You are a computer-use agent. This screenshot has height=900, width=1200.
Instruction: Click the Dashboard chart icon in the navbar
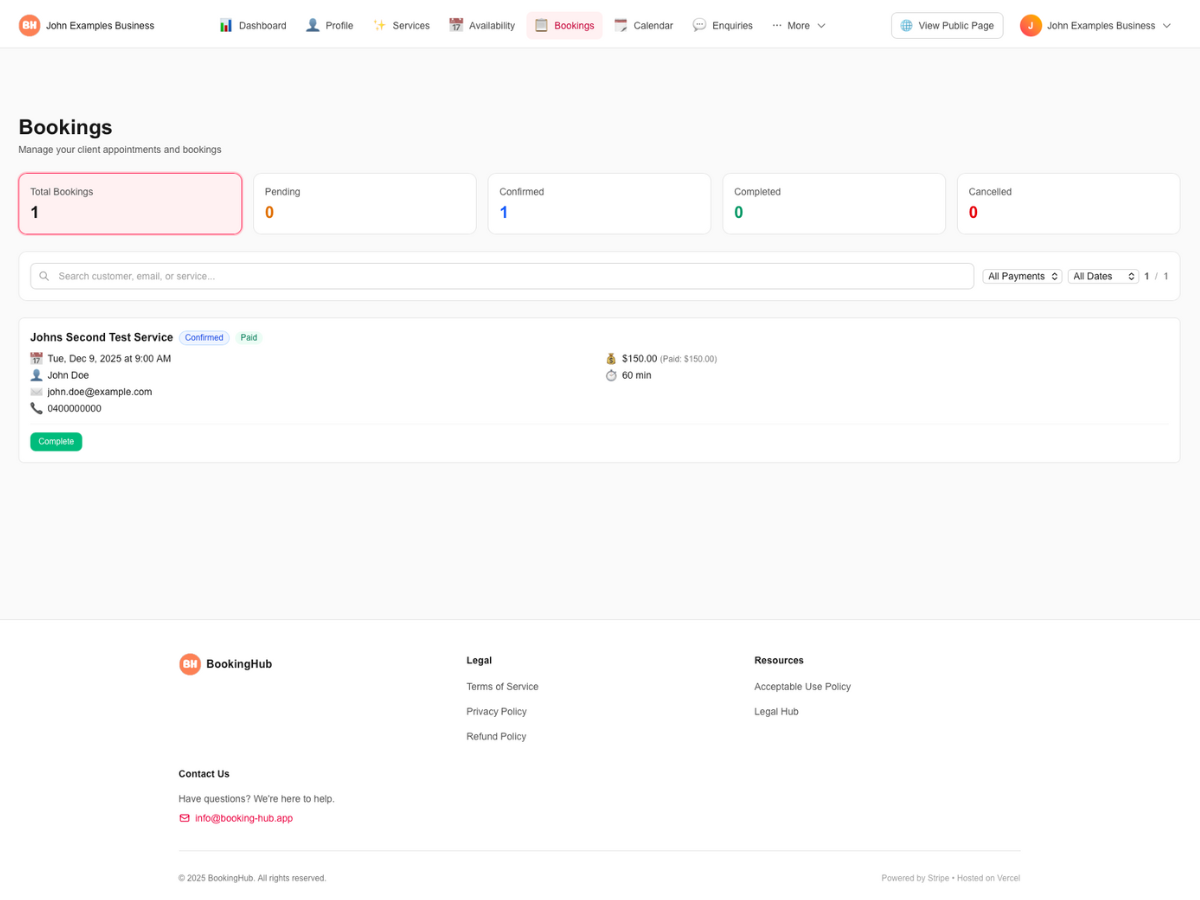click(224, 24)
